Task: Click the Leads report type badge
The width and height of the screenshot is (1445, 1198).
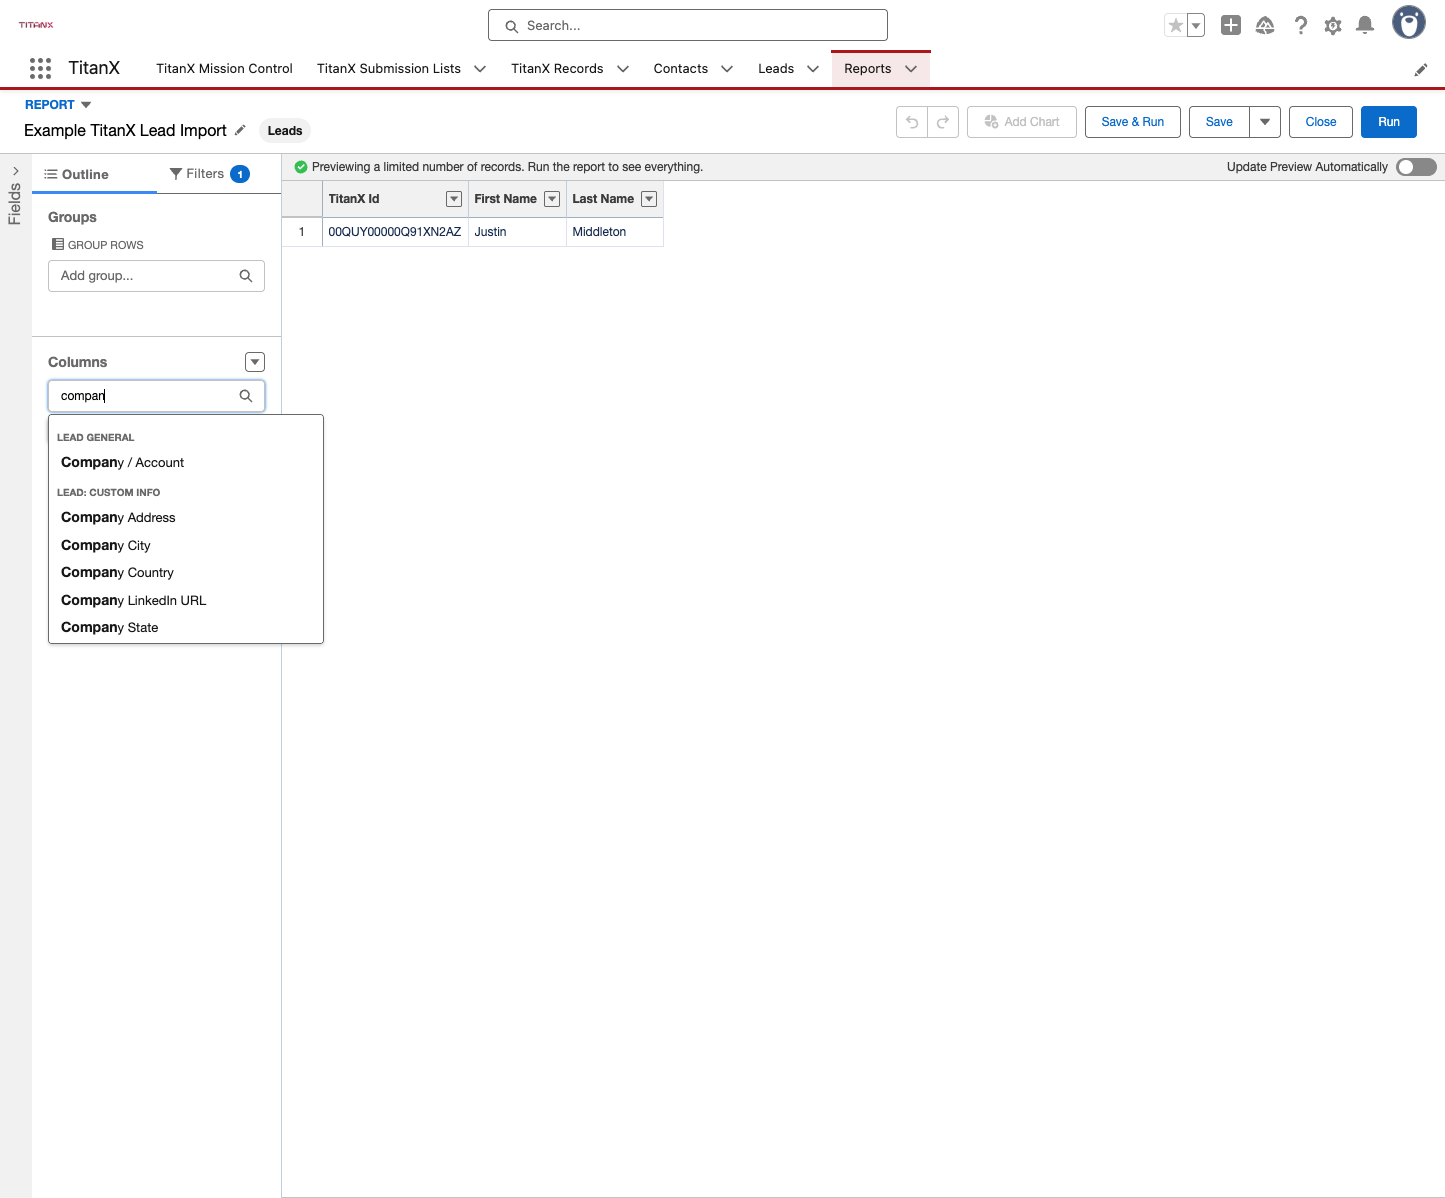Action: pyautogui.click(x=285, y=131)
